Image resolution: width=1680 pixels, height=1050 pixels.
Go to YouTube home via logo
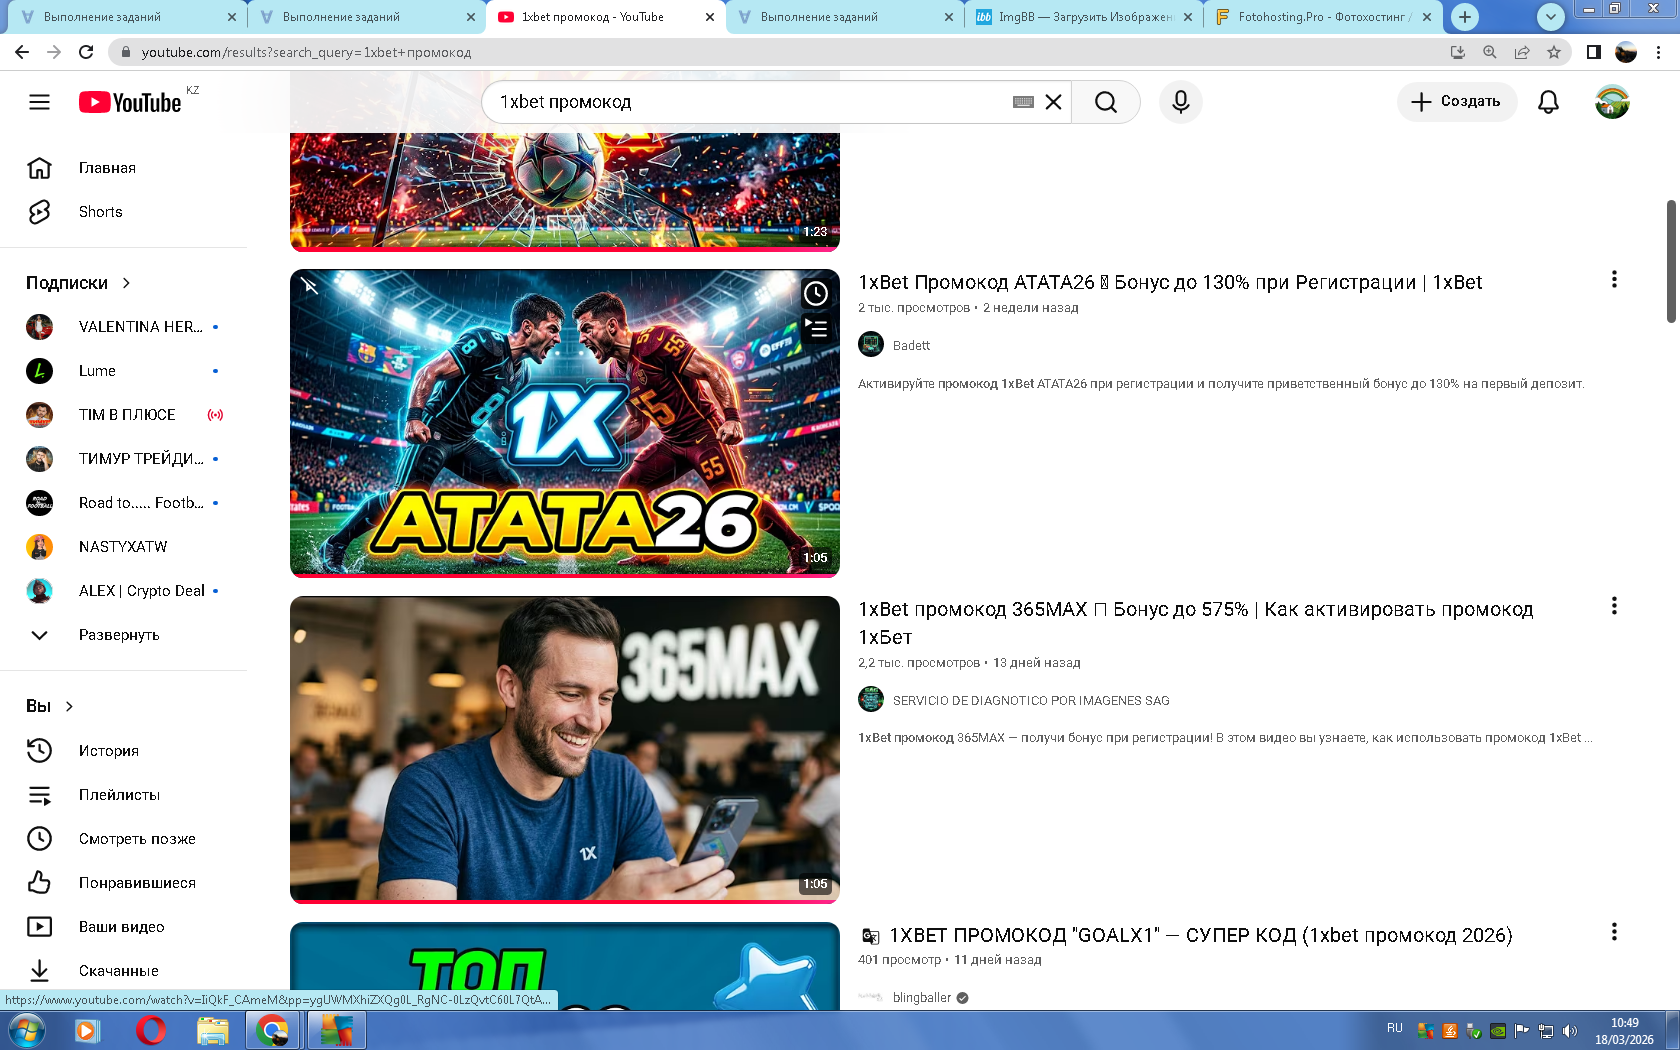(x=130, y=102)
